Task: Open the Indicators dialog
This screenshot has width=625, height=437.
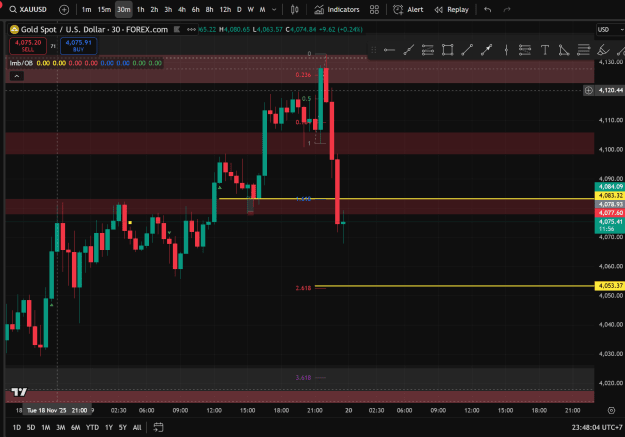Action: [x=337, y=10]
